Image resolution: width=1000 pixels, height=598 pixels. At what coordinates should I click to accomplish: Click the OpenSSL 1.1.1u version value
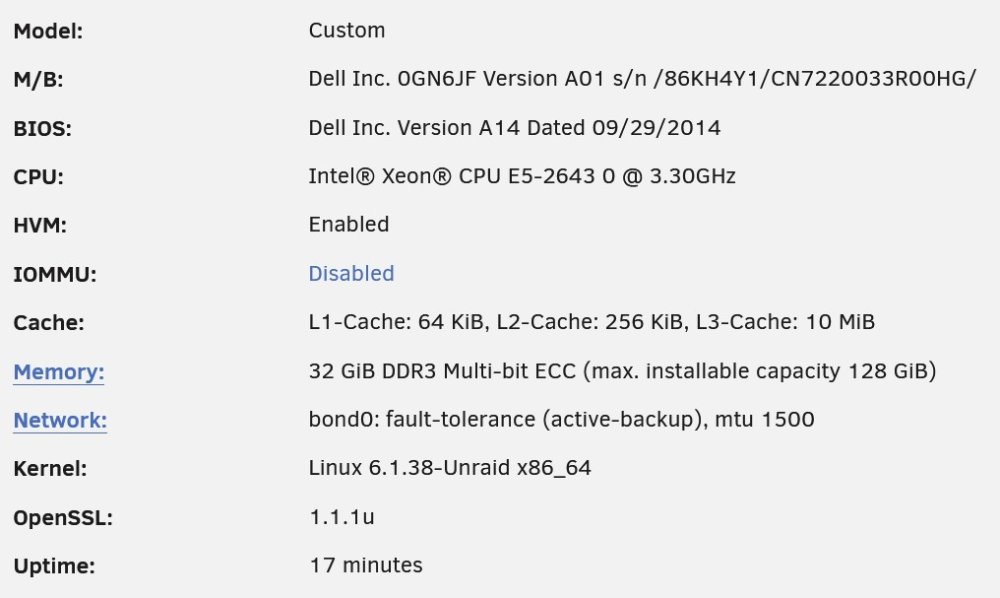point(342,517)
